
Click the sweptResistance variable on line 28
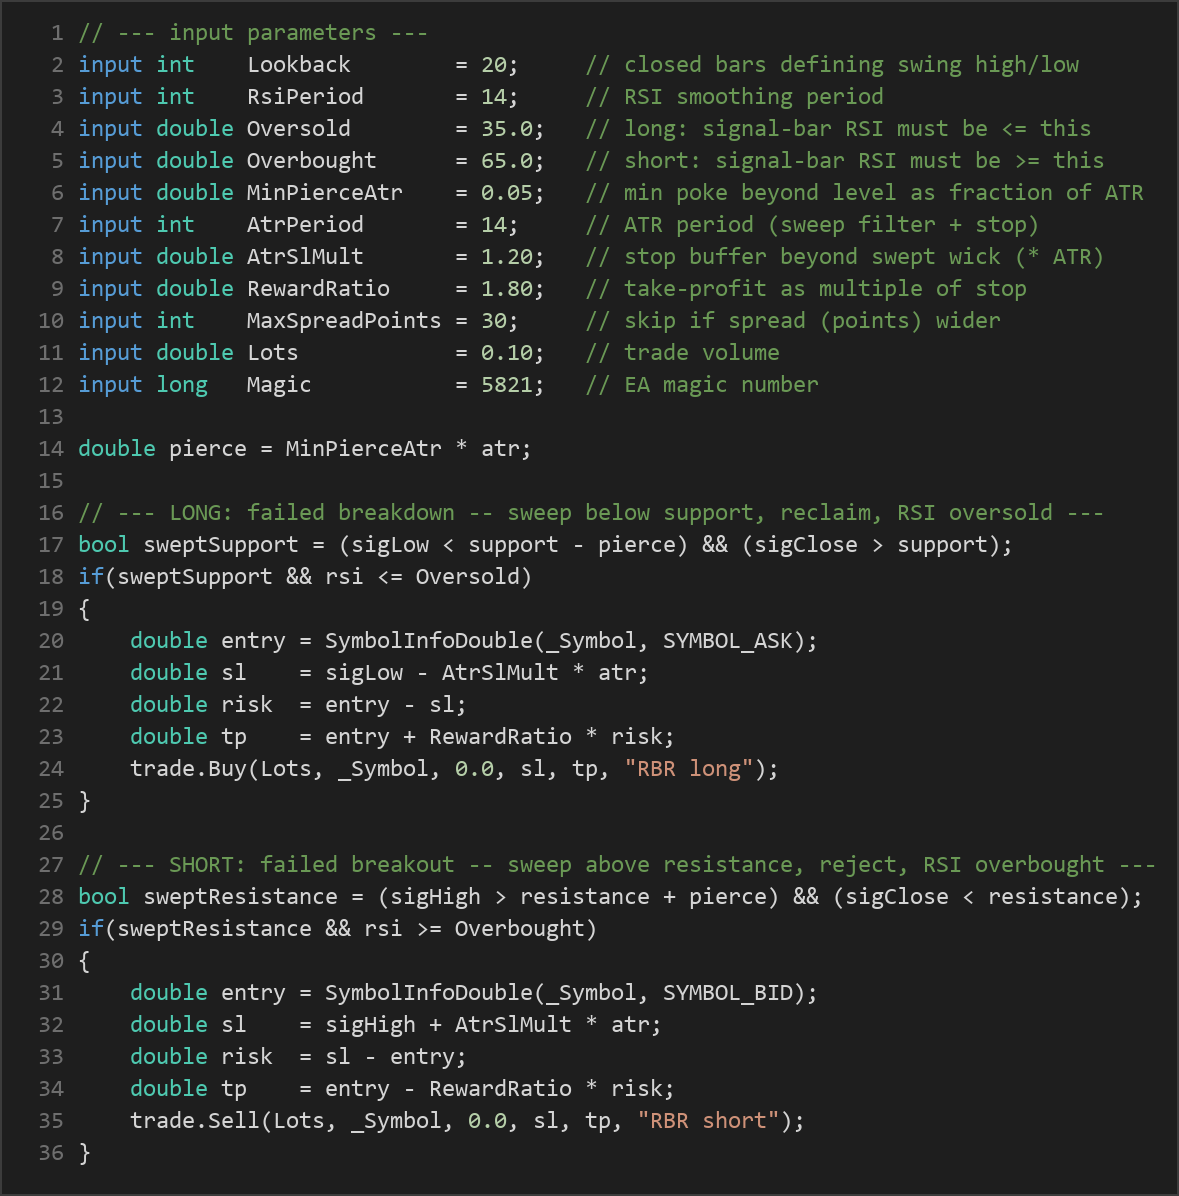[240, 897]
